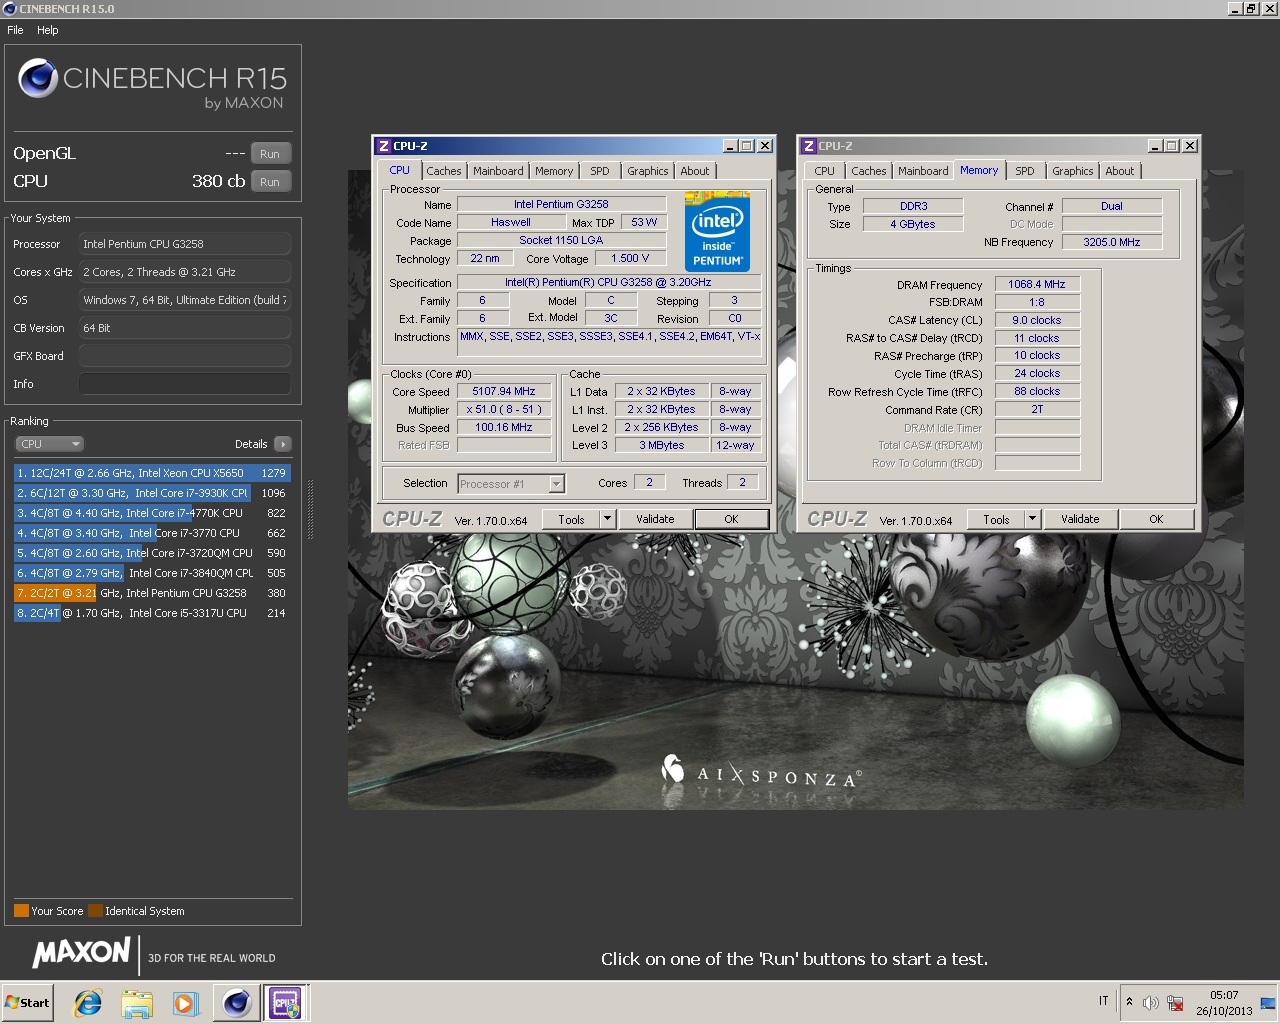This screenshot has width=1280, height=1024.
Task: Switch to About tab in right CPU-Z
Action: pos(1120,171)
